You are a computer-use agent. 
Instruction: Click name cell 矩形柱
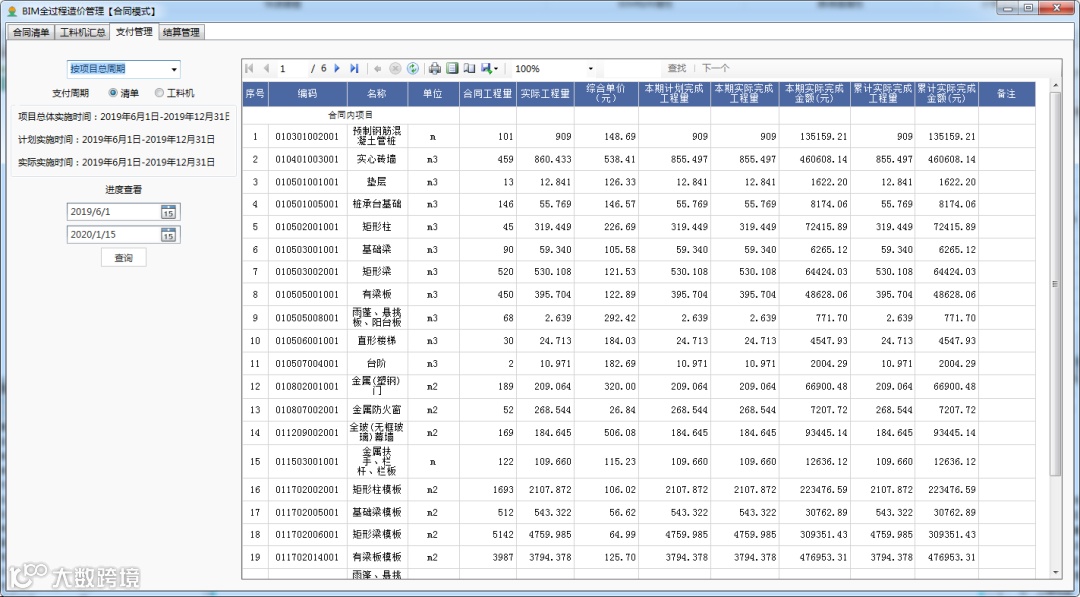click(x=377, y=227)
